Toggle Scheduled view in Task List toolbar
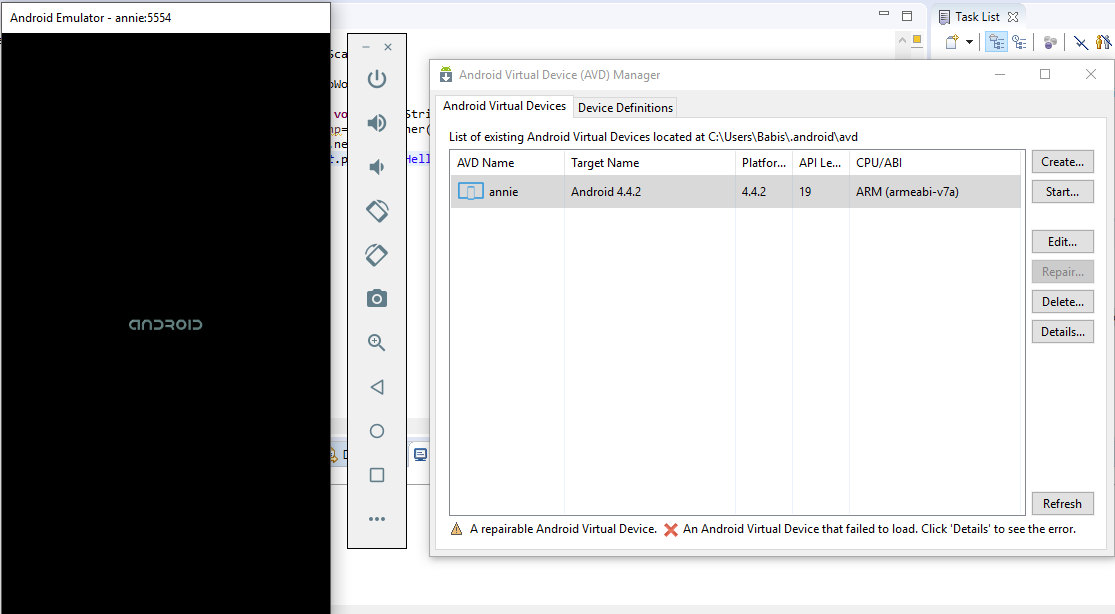1115x614 pixels. tap(1020, 43)
